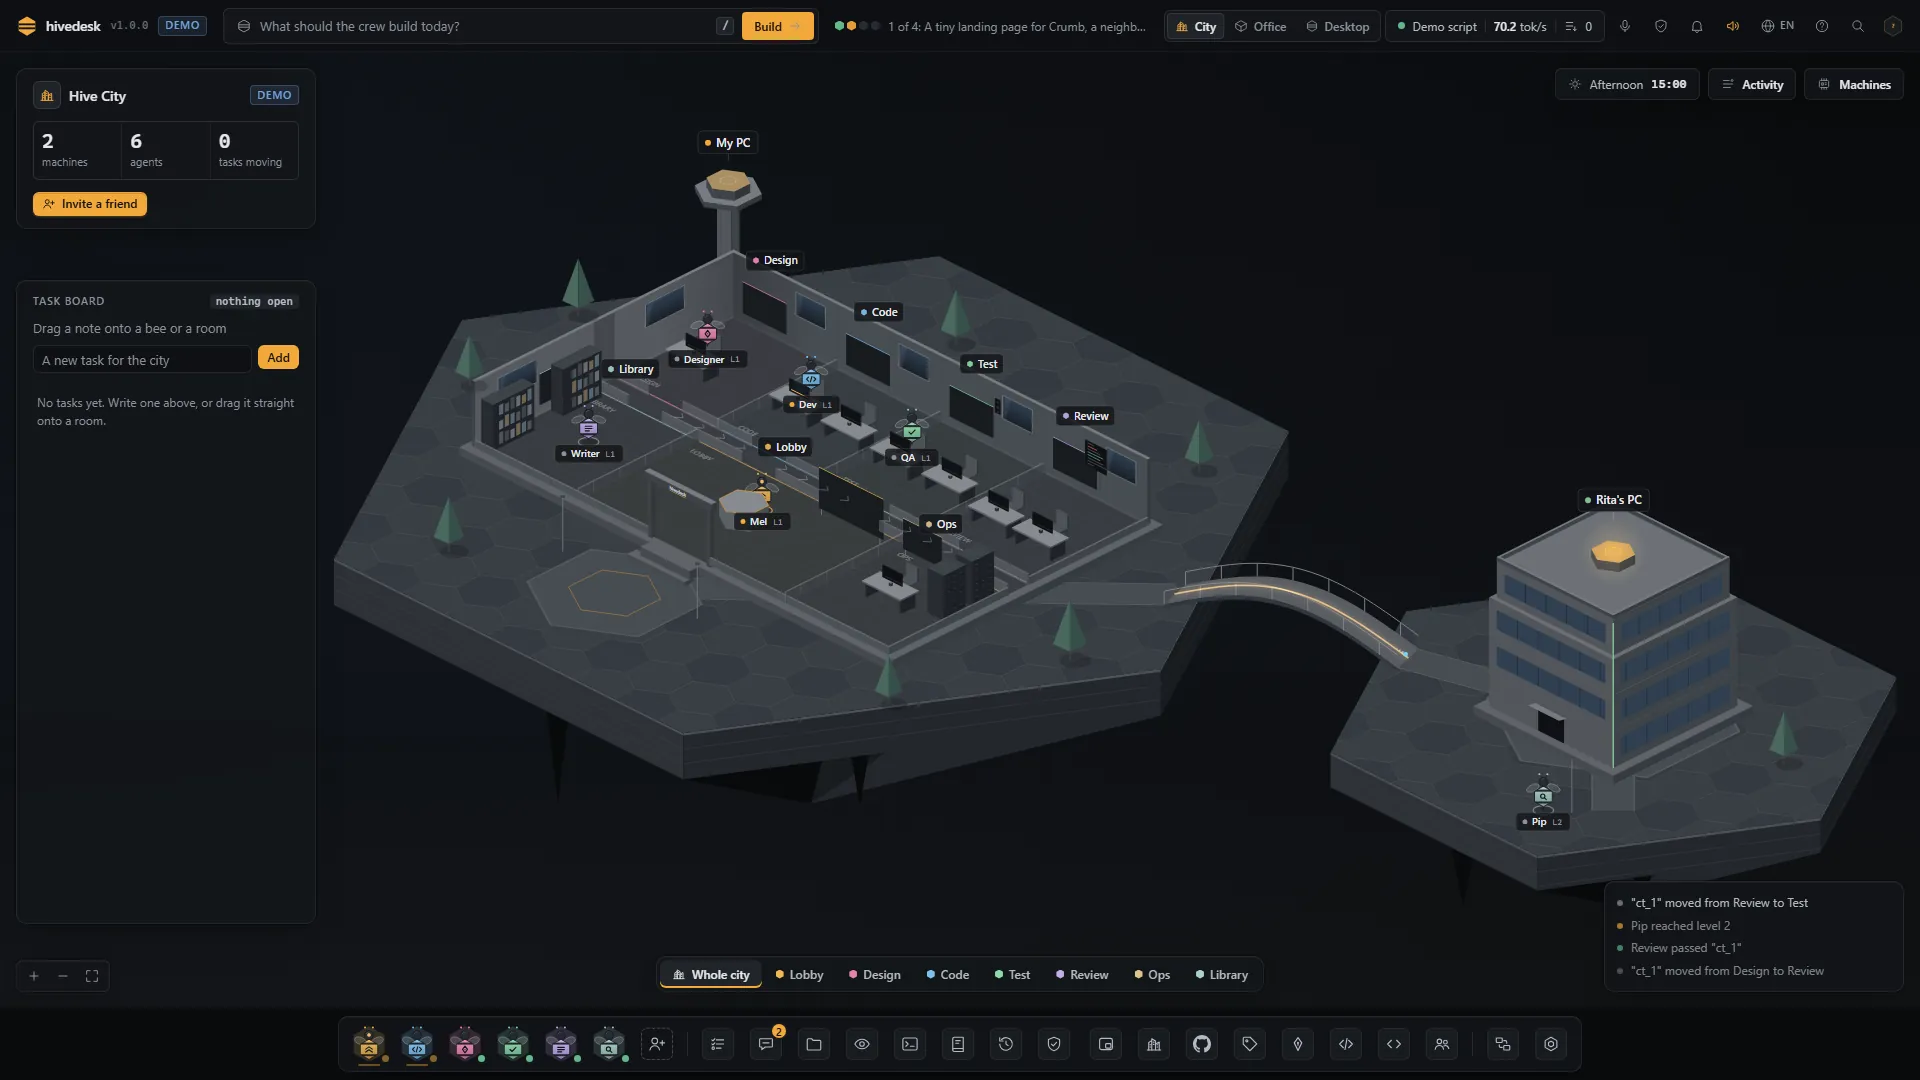Click the zoom in plus button

[34, 976]
